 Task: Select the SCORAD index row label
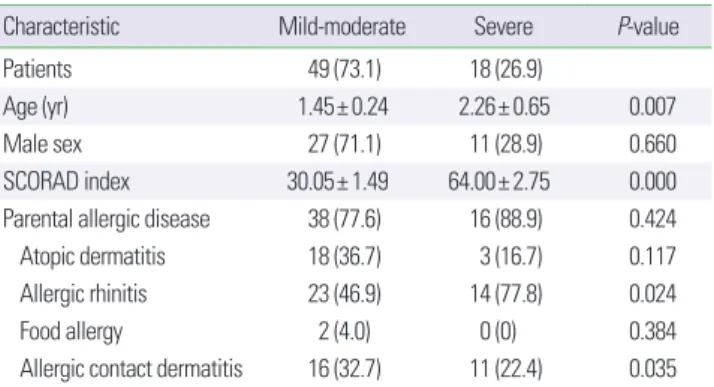click(66, 182)
